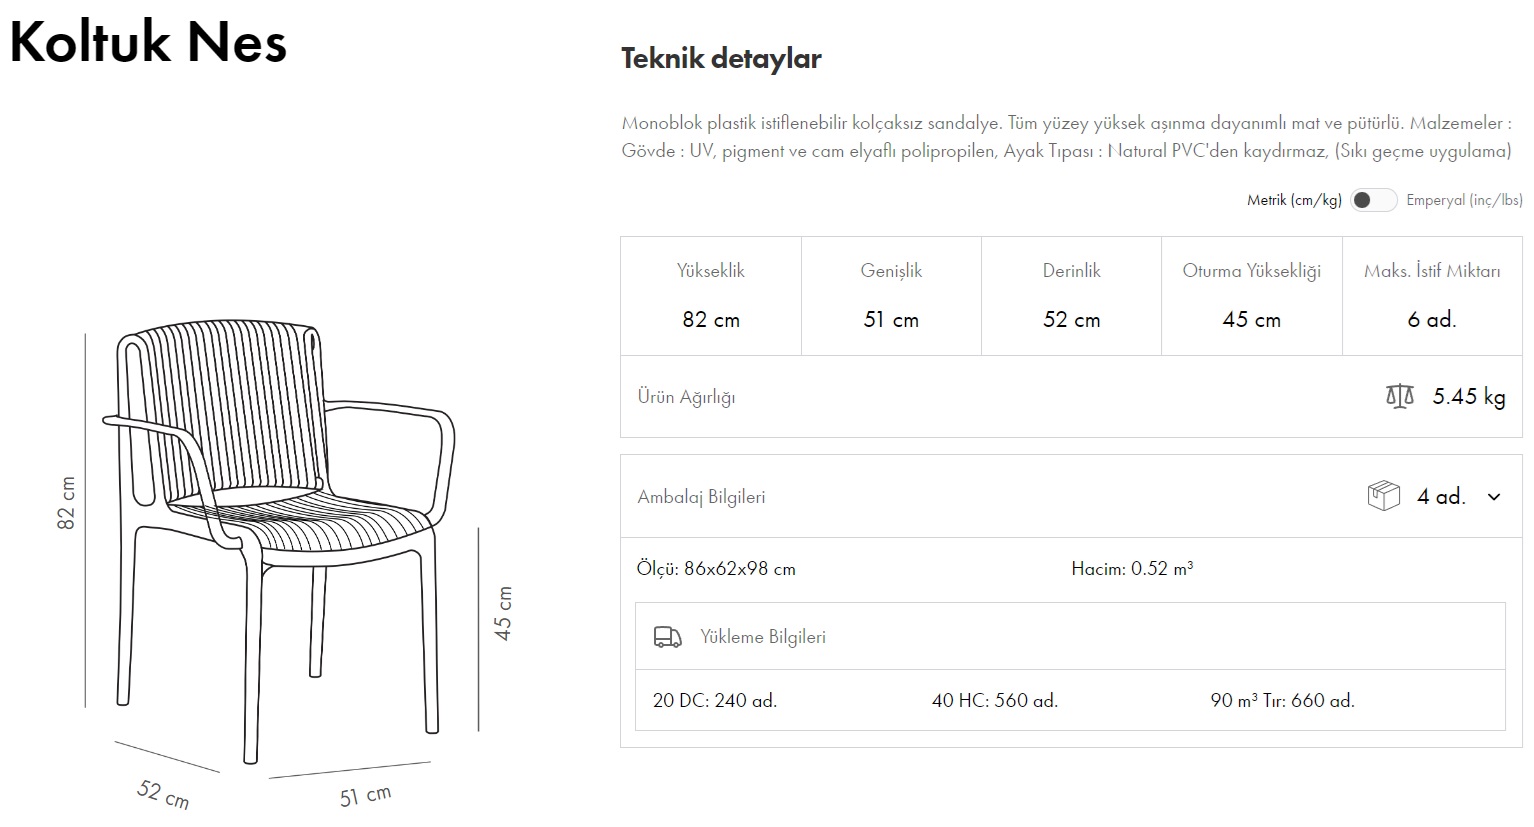Collapse the 4 ad. packaging dropdown
Image resolution: width=1534 pixels, height=827 pixels.
point(1495,496)
